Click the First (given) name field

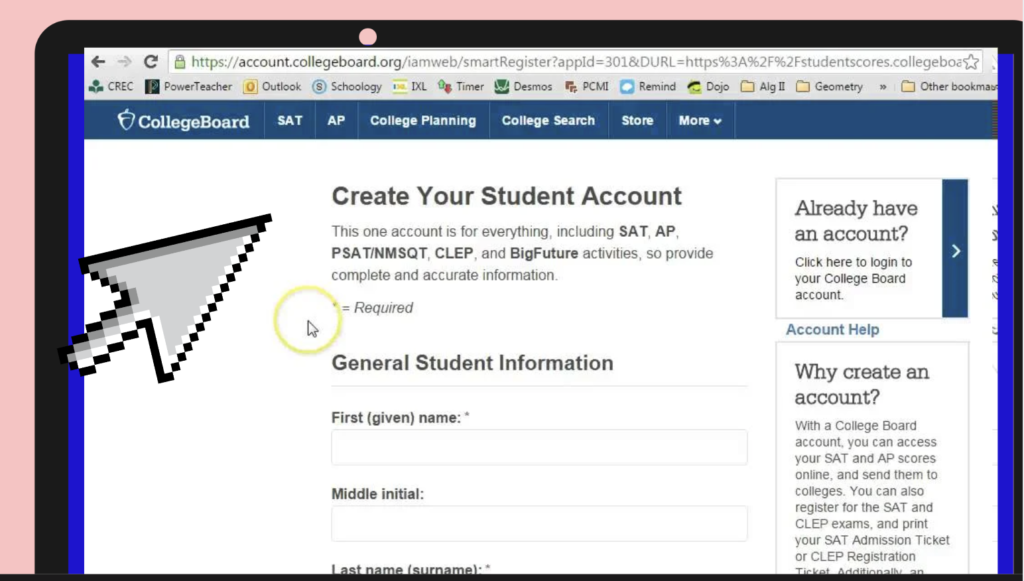(539, 447)
